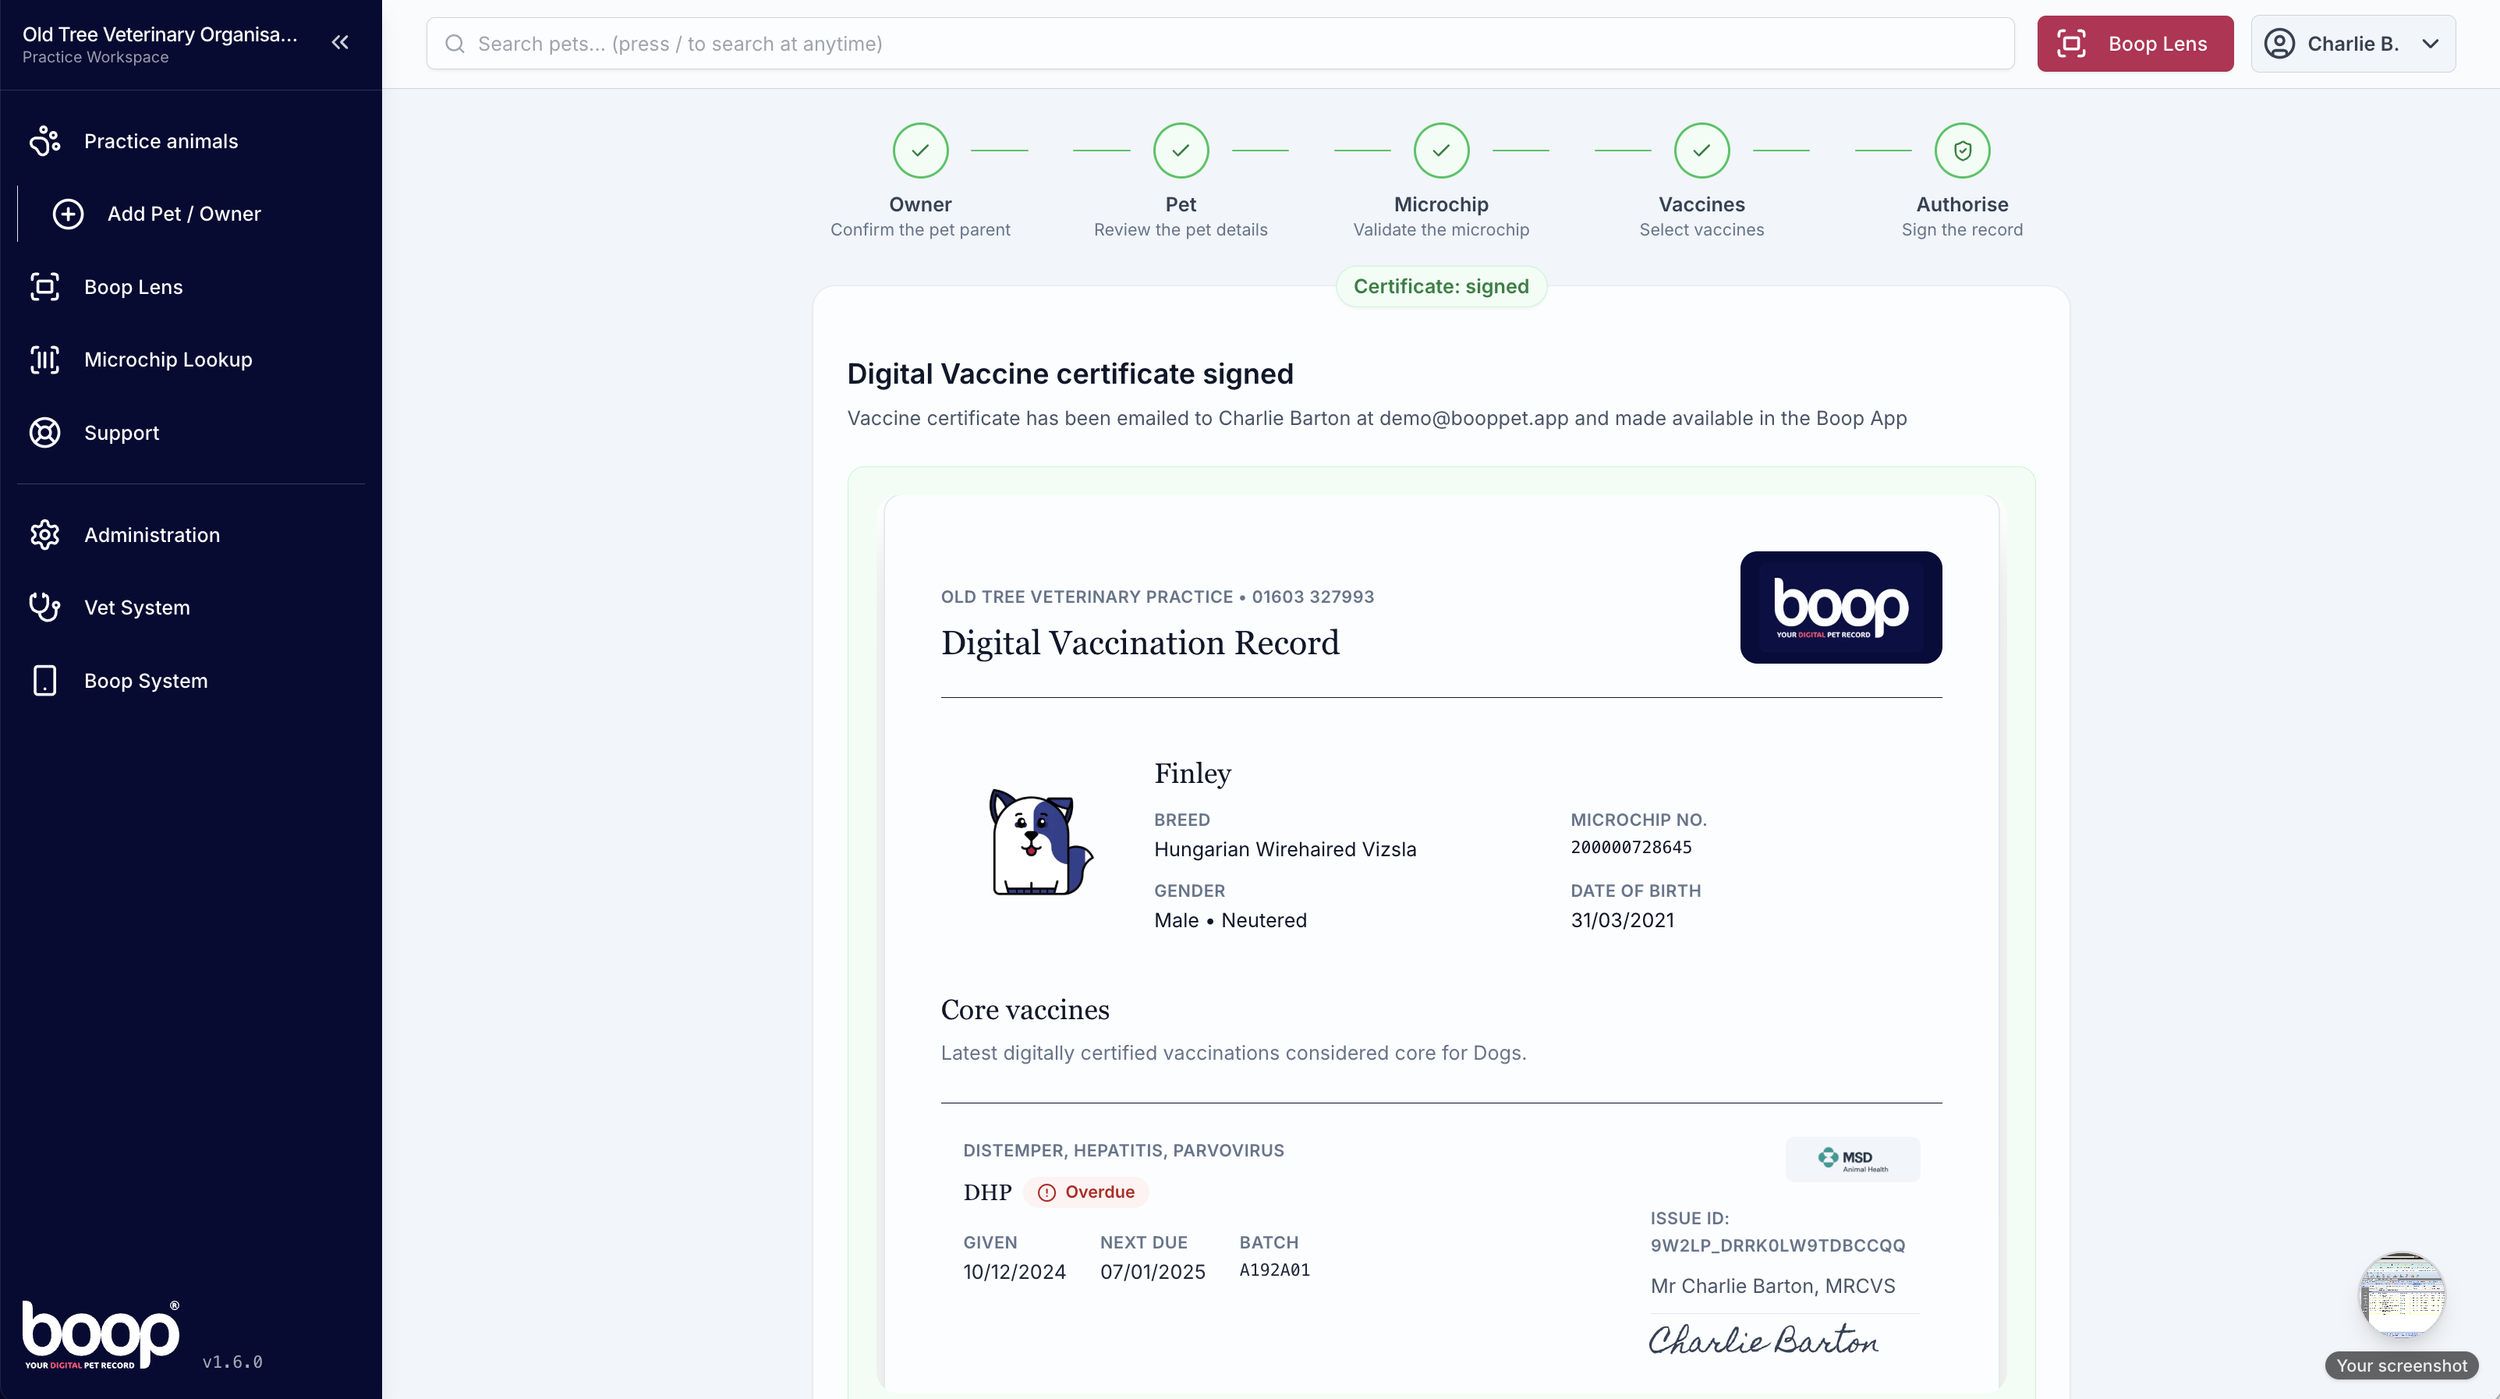Open Boop Lens from the sidebar
Viewport: 2500px width, 1399px height.
point(133,287)
